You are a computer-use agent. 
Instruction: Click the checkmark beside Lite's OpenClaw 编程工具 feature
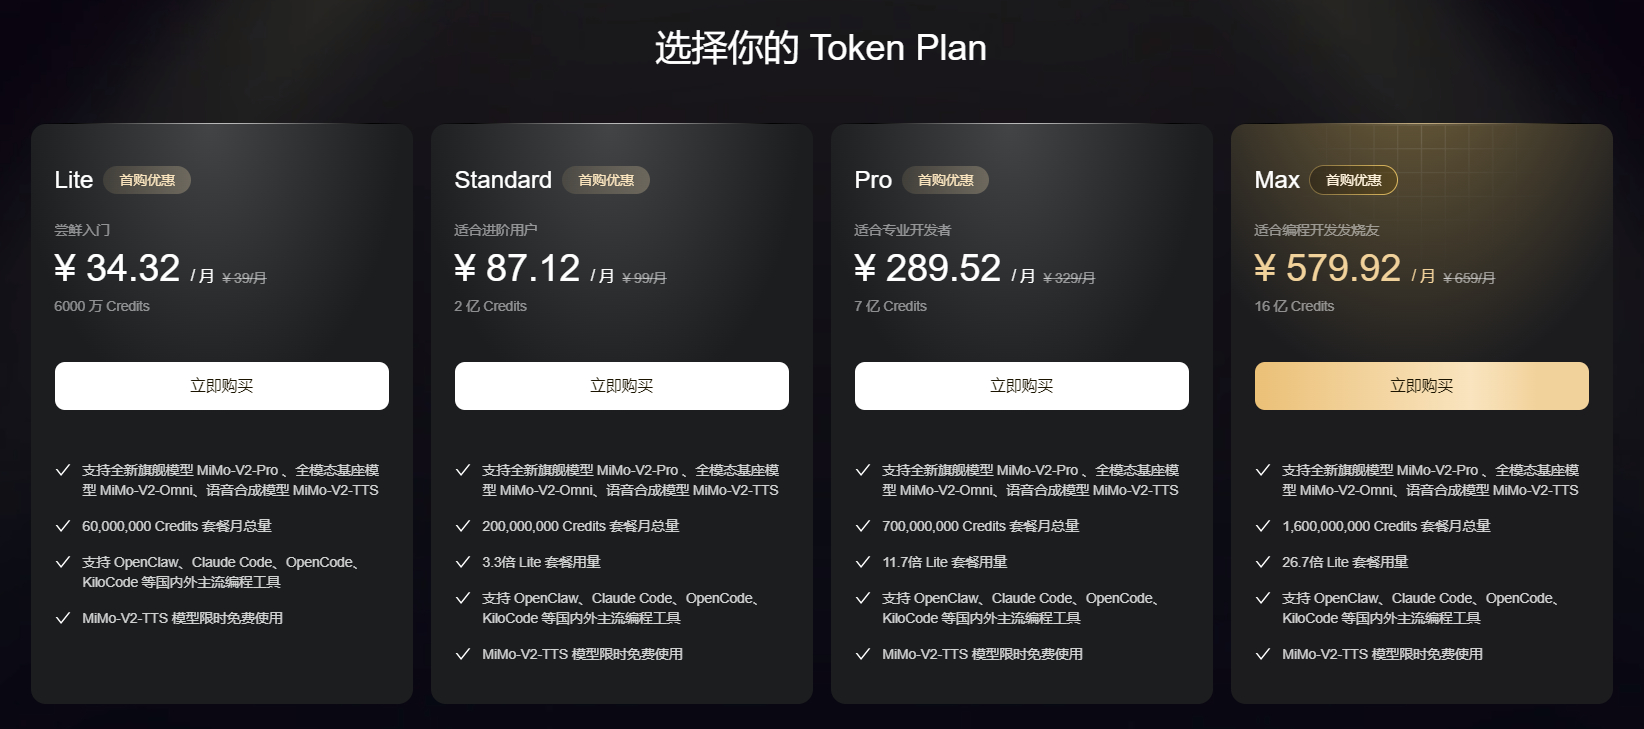tap(62, 561)
